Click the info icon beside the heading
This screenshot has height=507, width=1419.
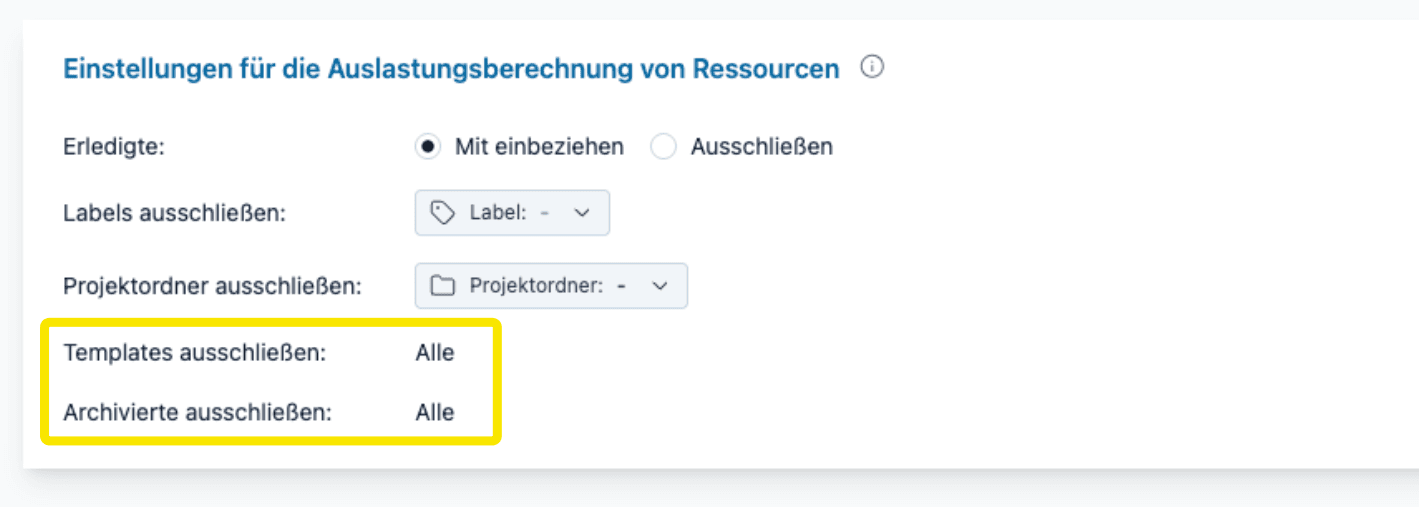873,68
